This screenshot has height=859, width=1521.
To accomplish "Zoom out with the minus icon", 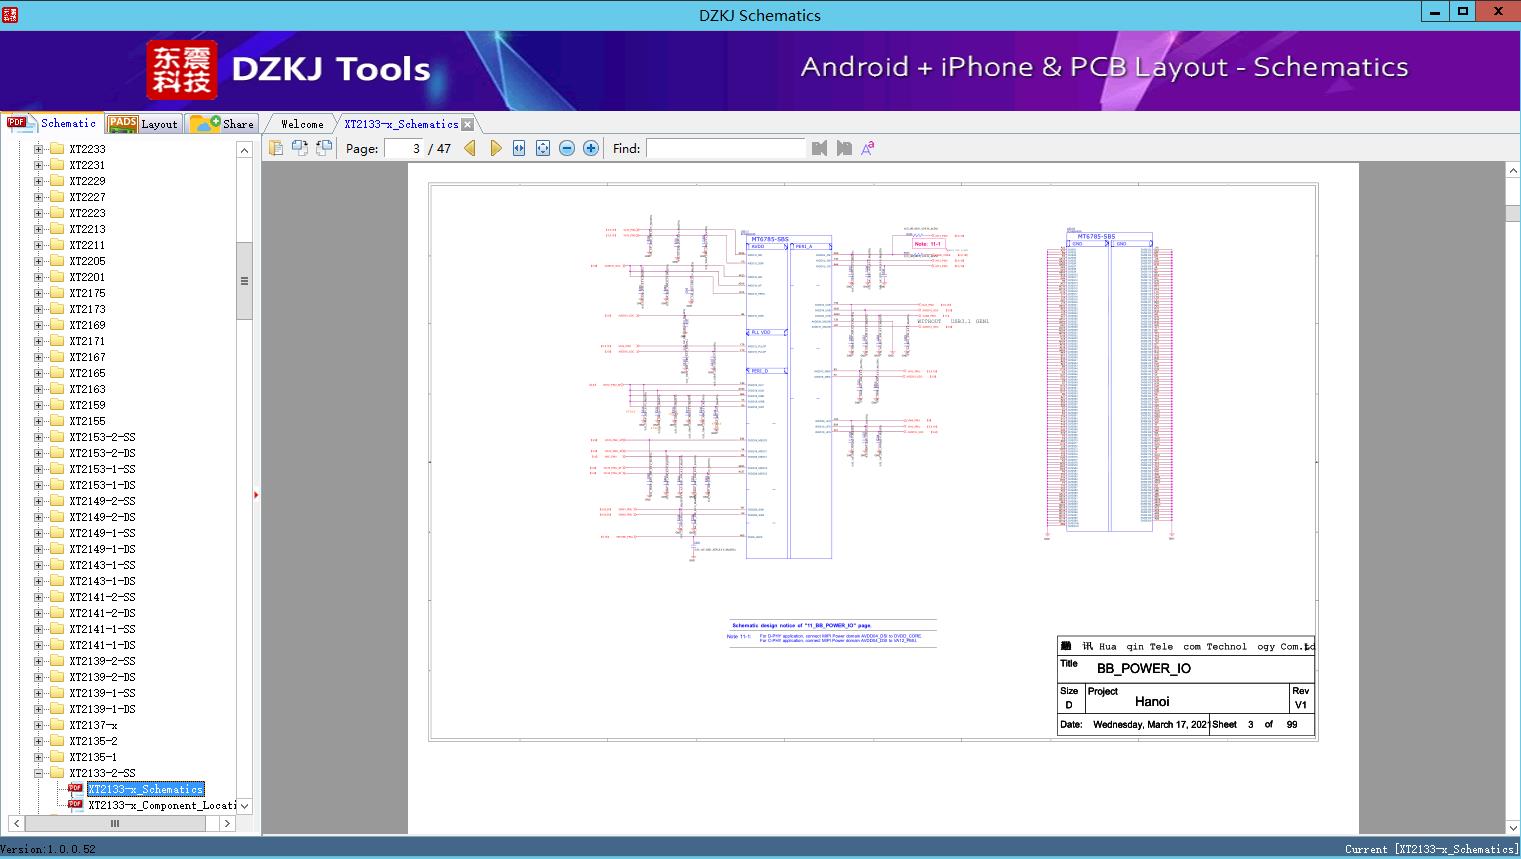I will (x=567, y=148).
